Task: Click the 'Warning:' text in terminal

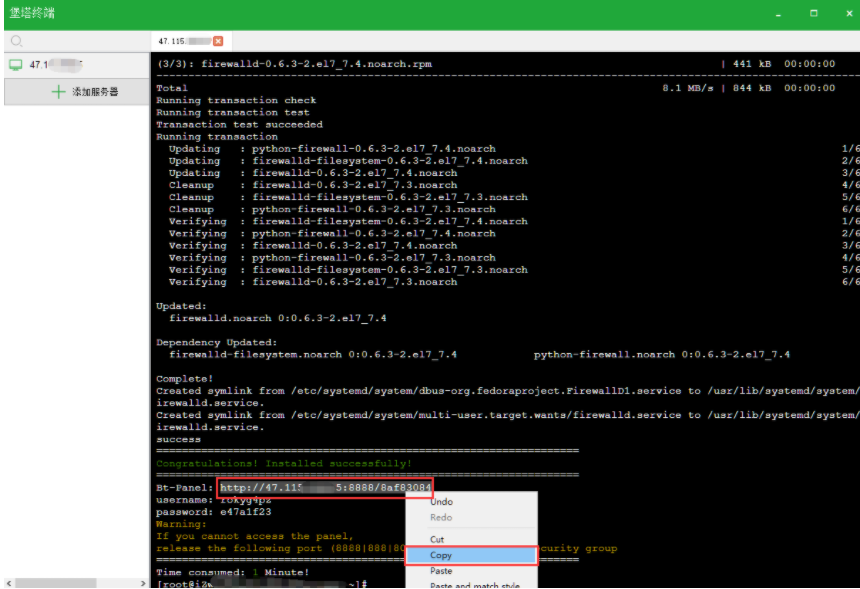Action: tap(181, 524)
